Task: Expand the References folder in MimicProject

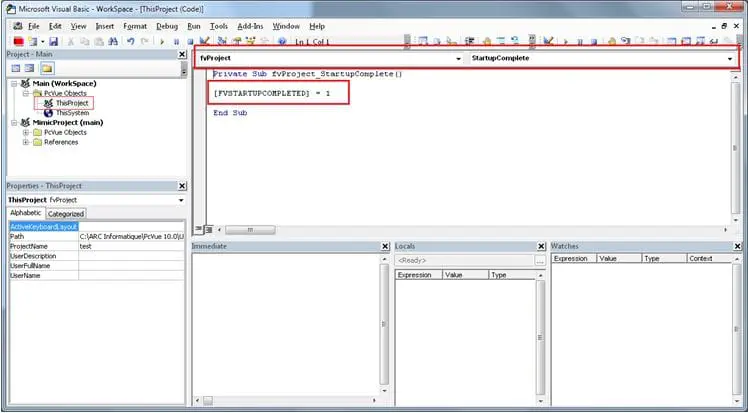Action: point(25,142)
